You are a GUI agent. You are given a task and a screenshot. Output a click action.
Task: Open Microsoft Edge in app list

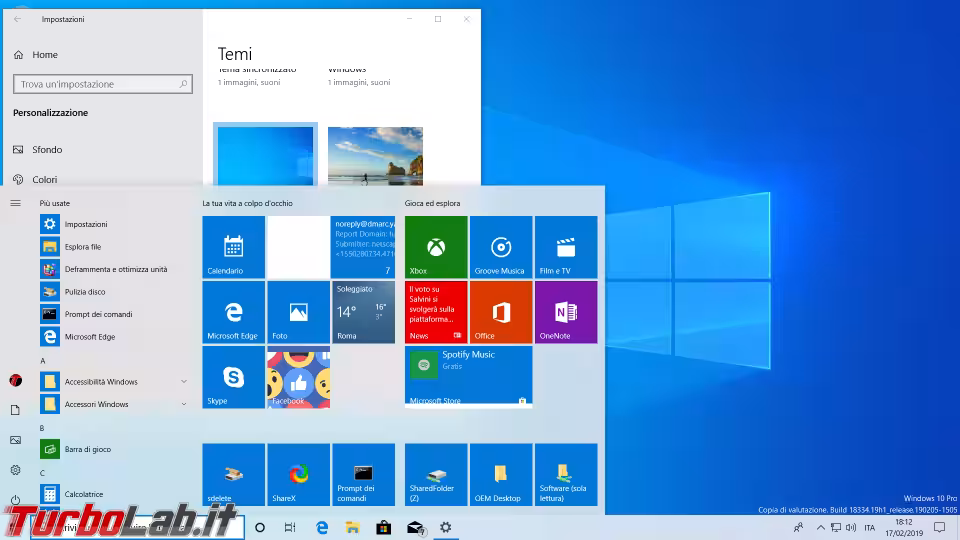(x=114, y=337)
